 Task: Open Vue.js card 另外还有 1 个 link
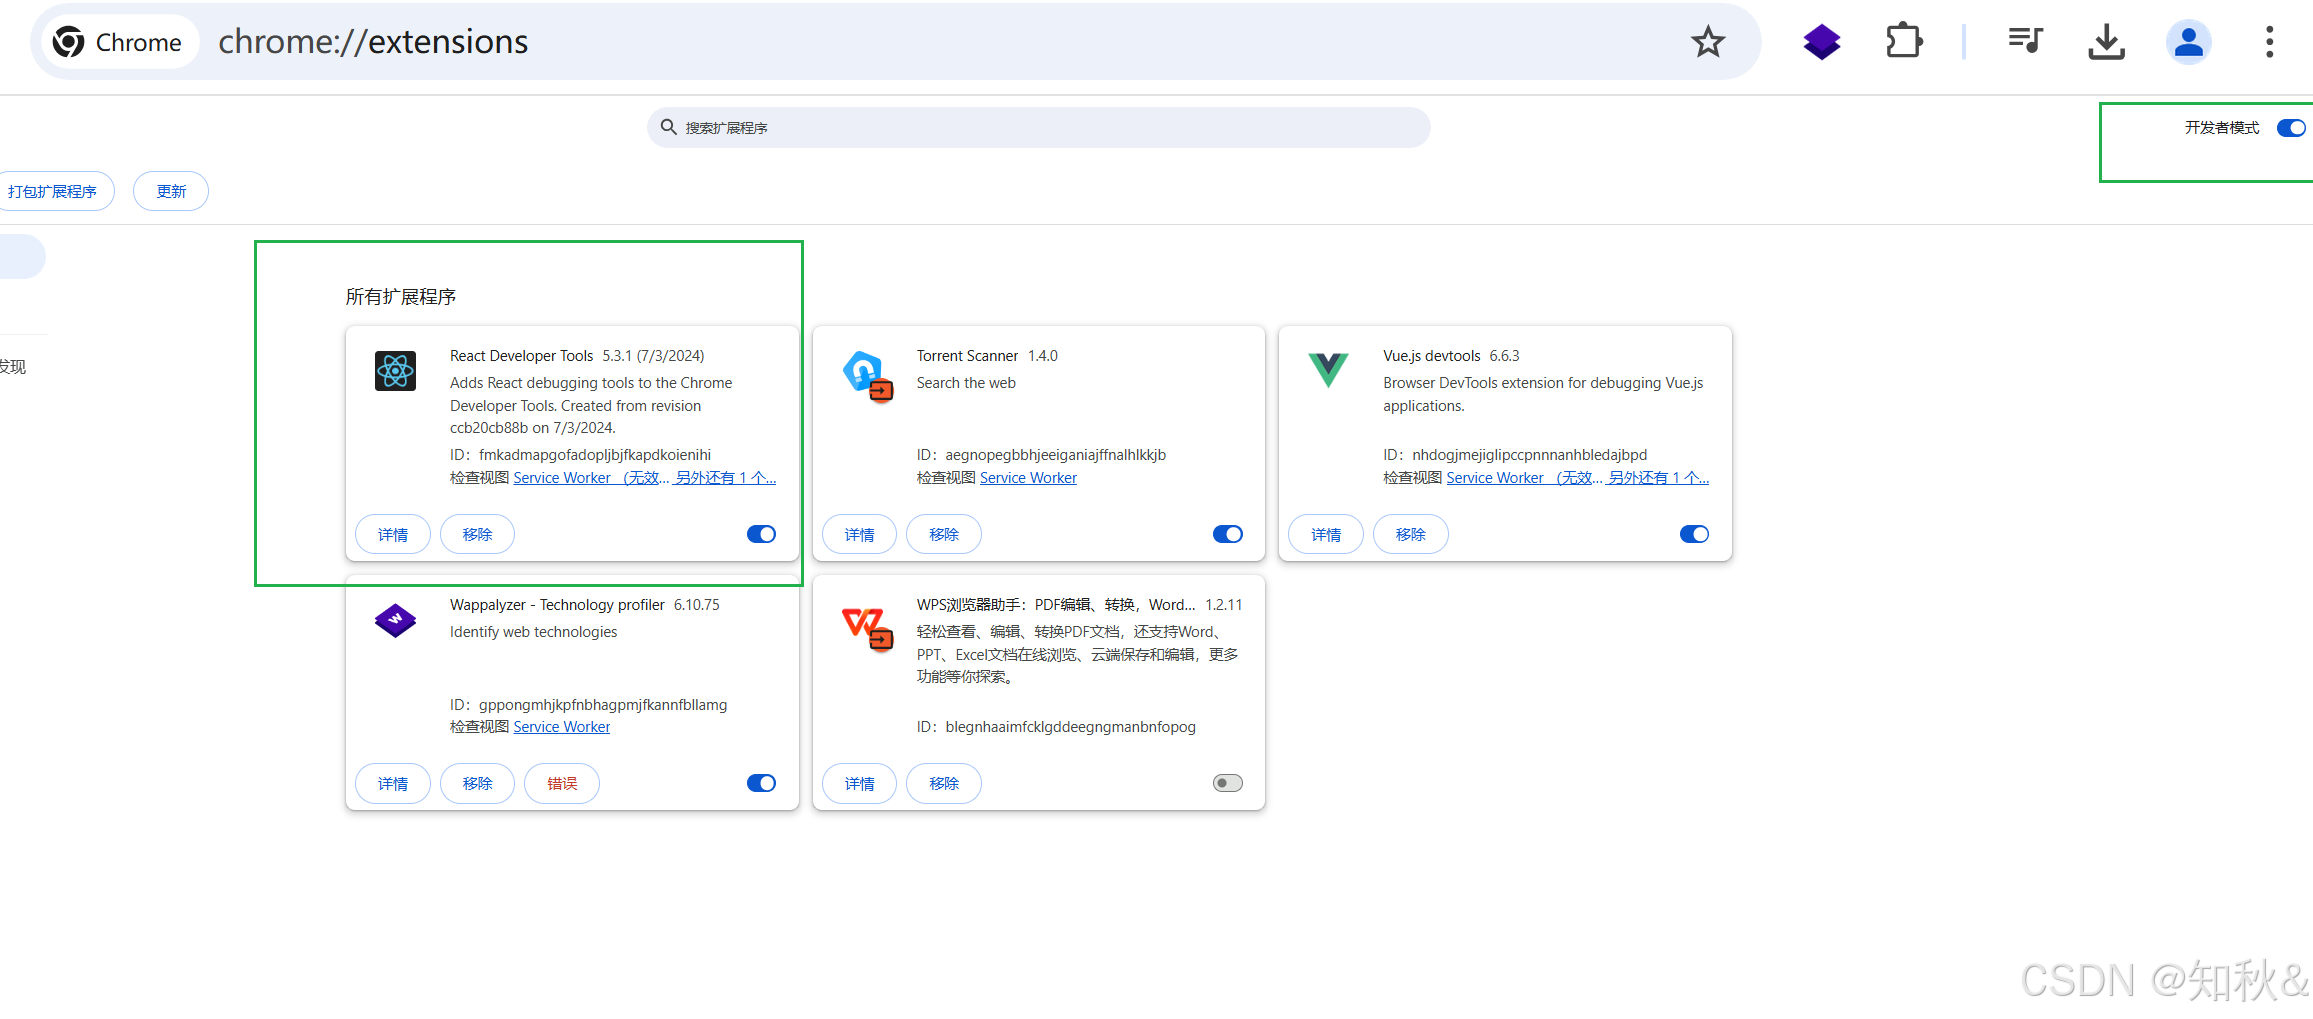pyautogui.click(x=1658, y=478)
